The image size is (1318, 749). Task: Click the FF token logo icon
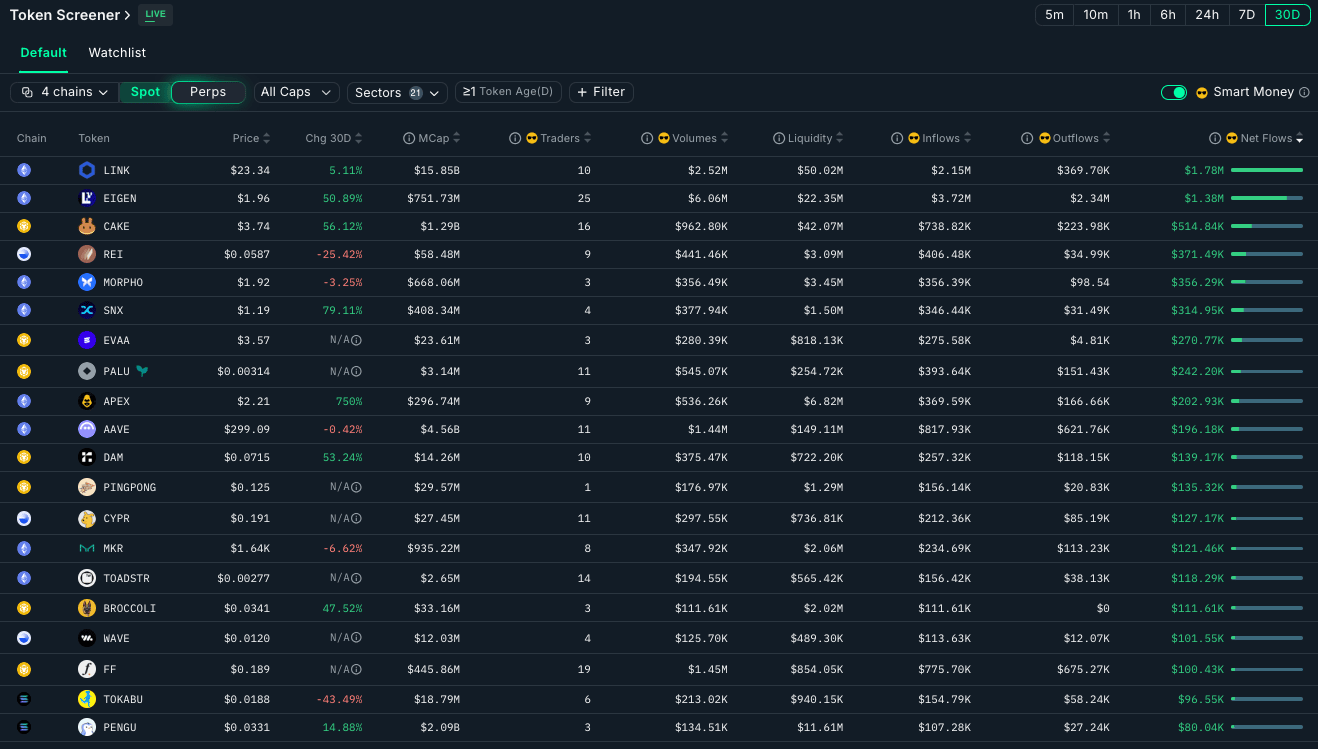point(87,668)
